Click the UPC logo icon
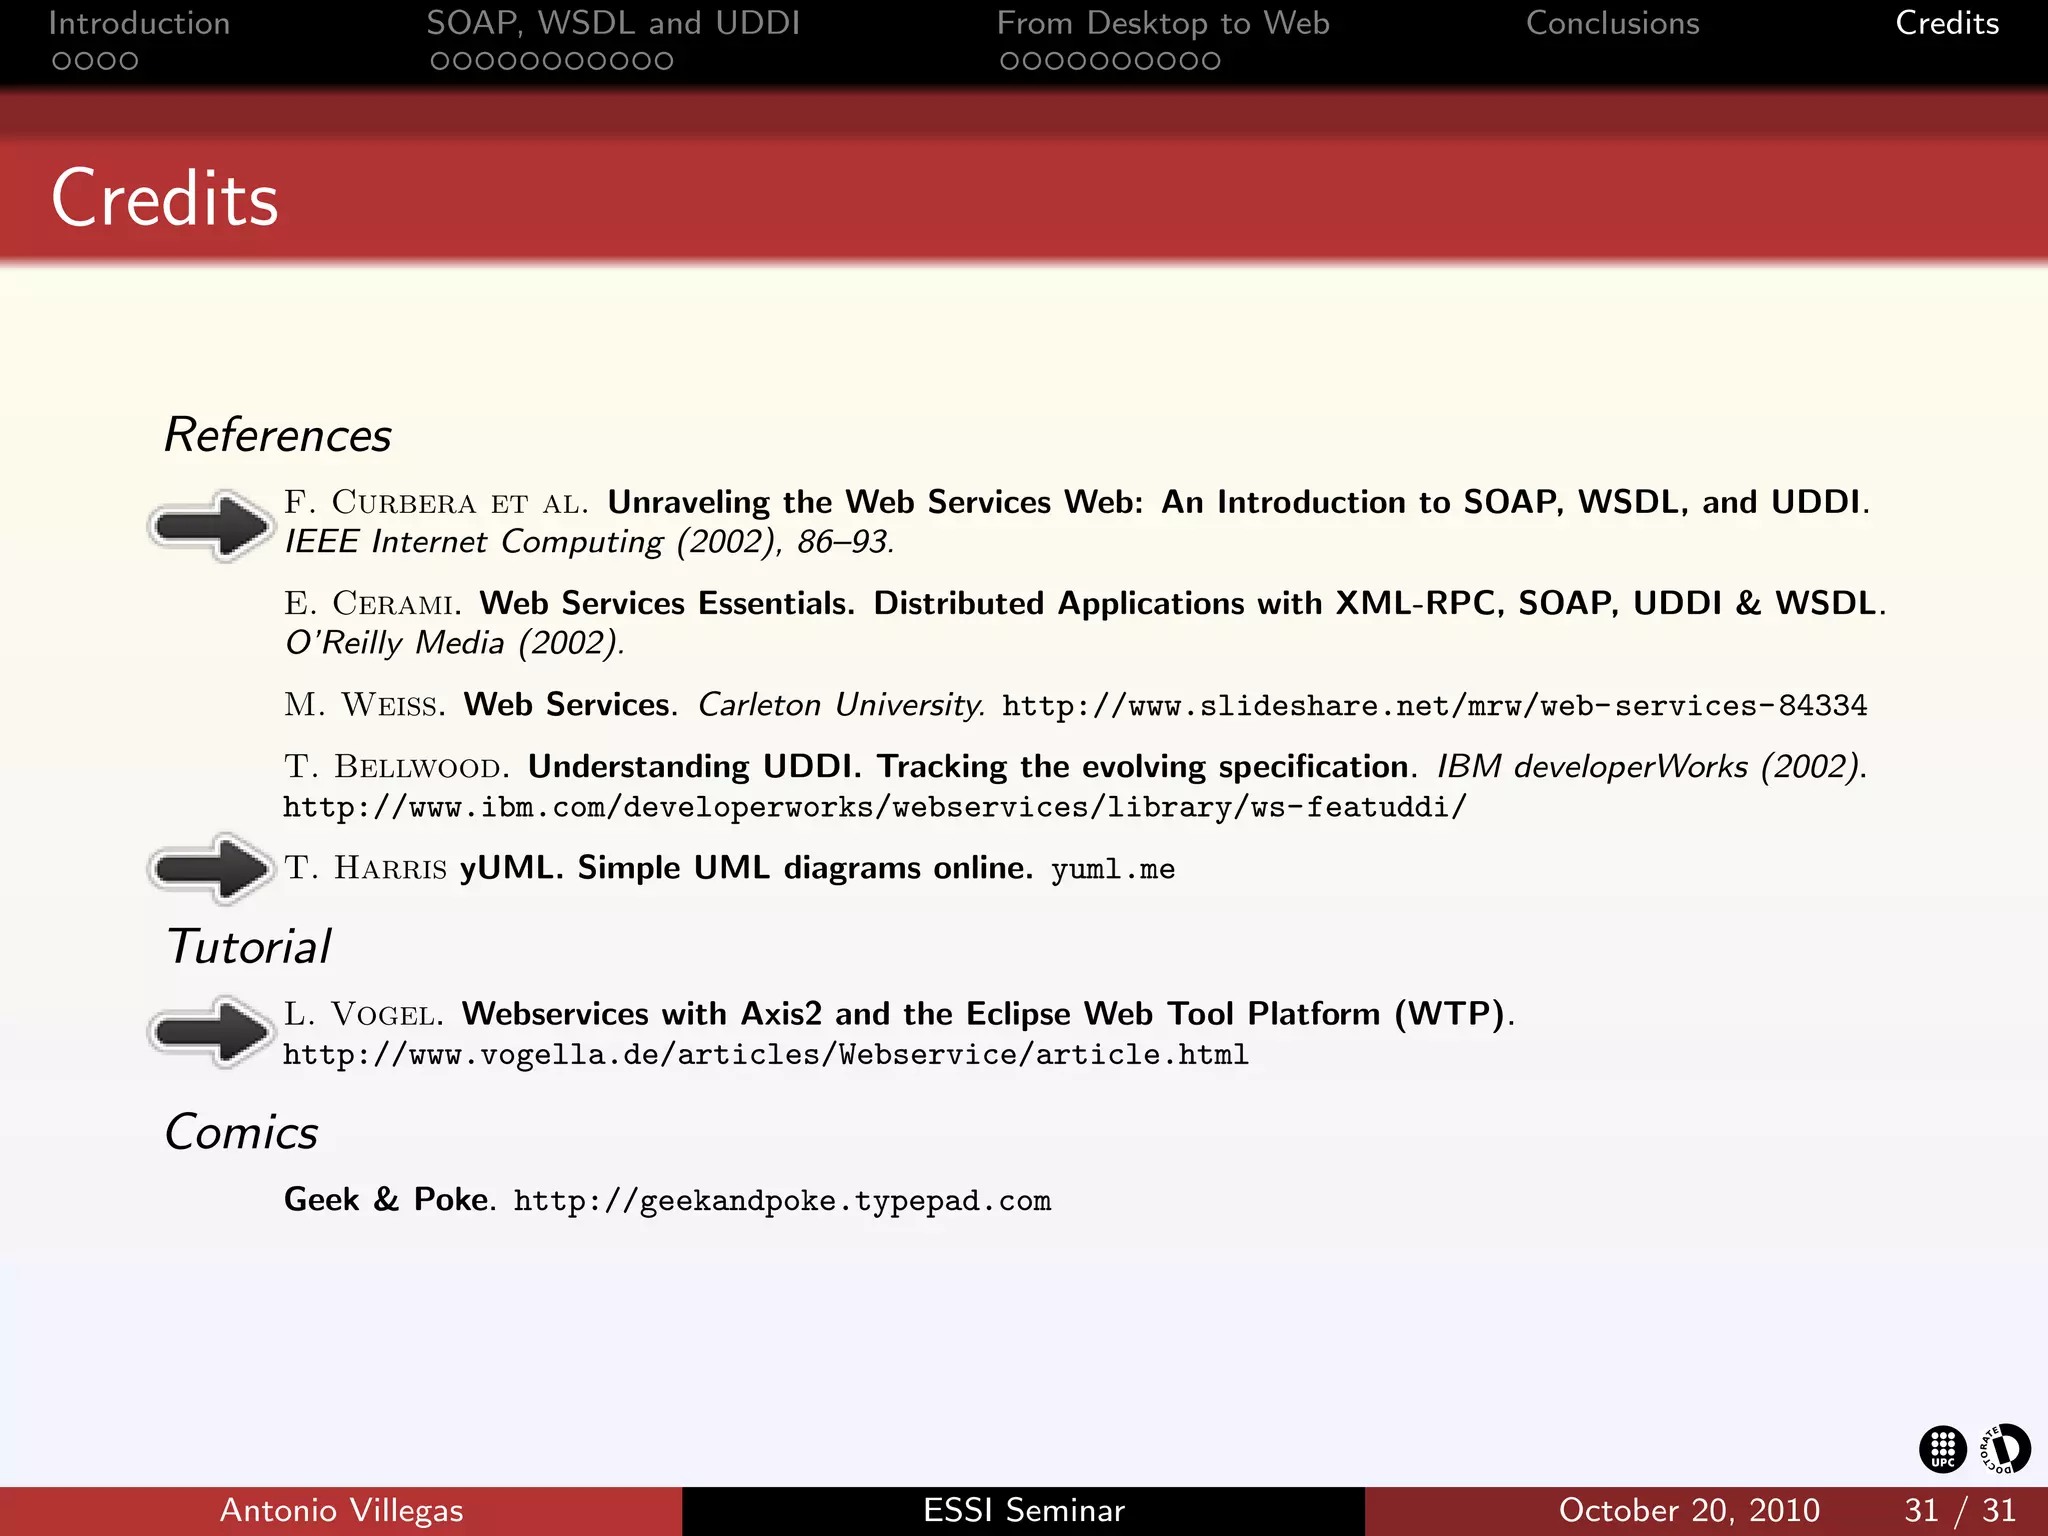The height and width of the screenshot is (1536, 2048). pyautogui.click(x=1942, y=1449)
